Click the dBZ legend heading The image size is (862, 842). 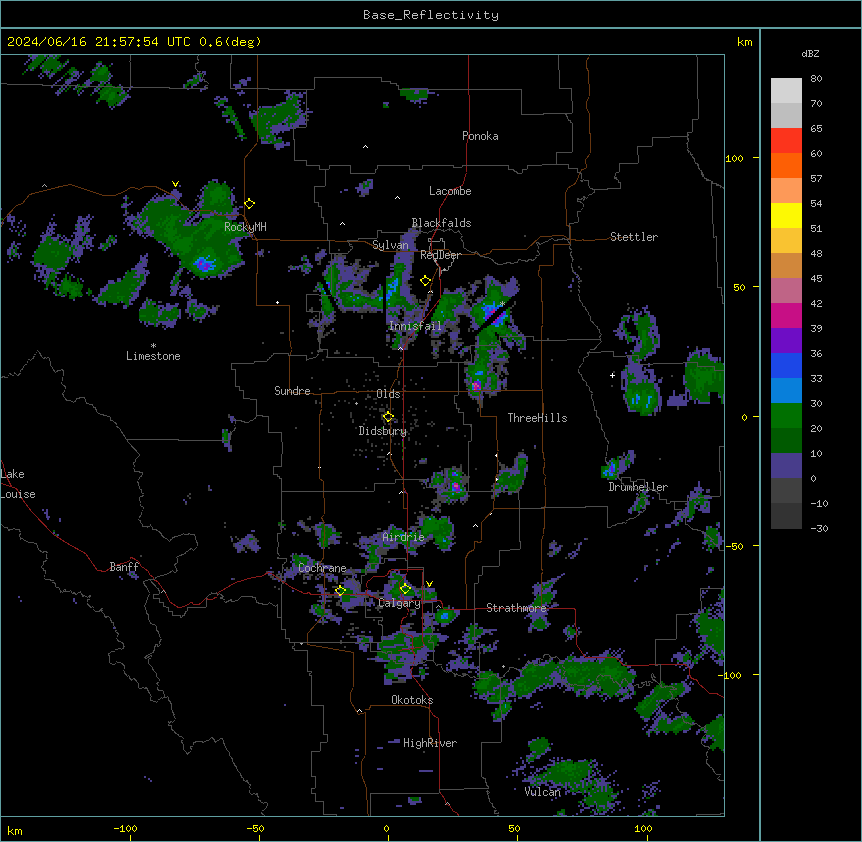tap(810, 54)
